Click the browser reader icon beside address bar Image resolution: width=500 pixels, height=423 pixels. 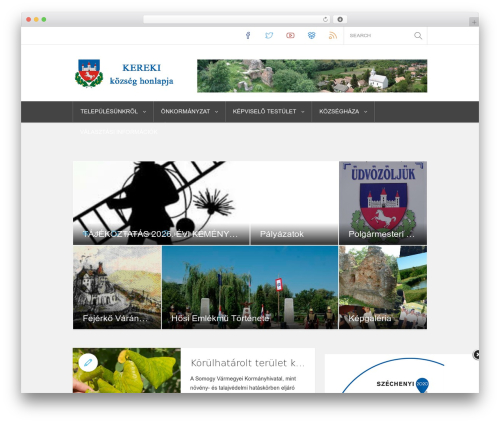pos(340,20)
